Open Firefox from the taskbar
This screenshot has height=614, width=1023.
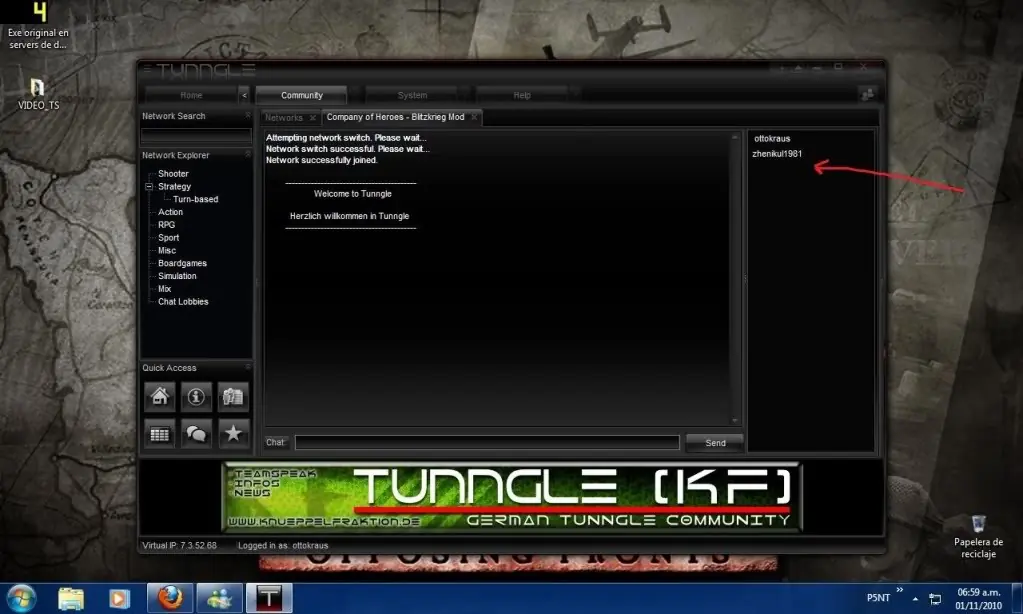pos(170,598)
